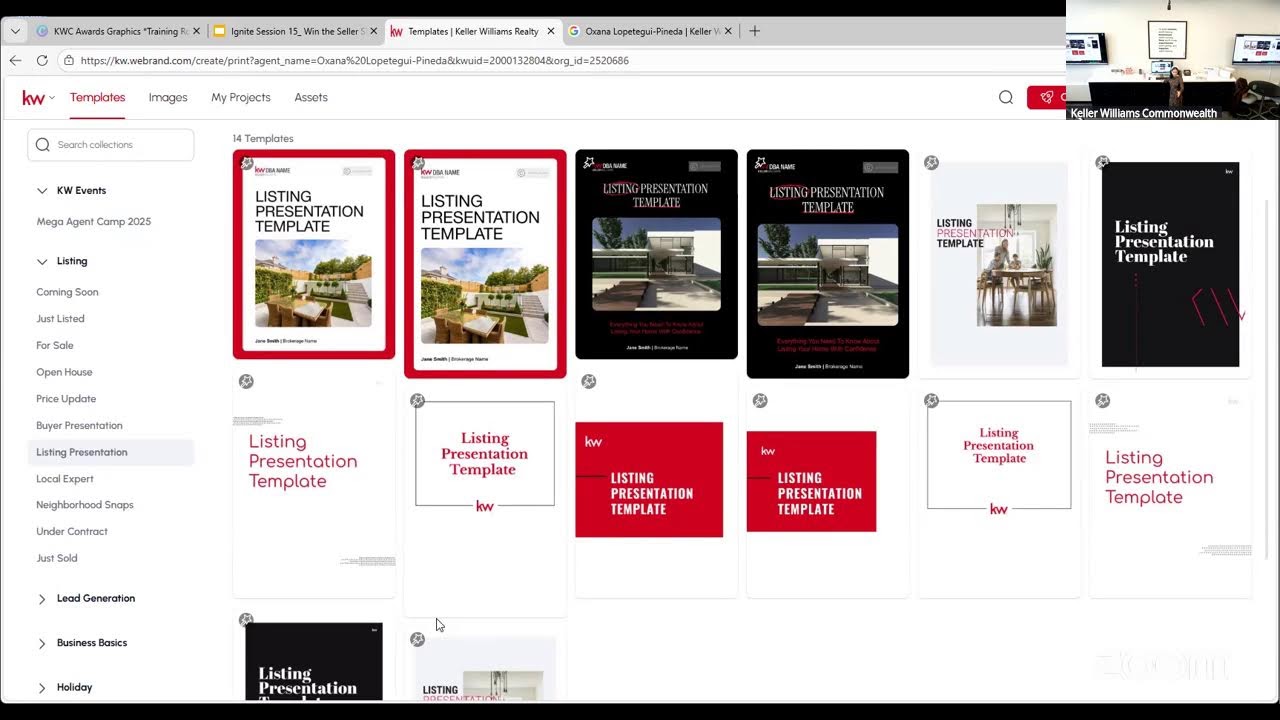Screen dimensions: 1280x720
Task: Open the Images nav tab
Action: pyautogui.click(x=168, y=97)
